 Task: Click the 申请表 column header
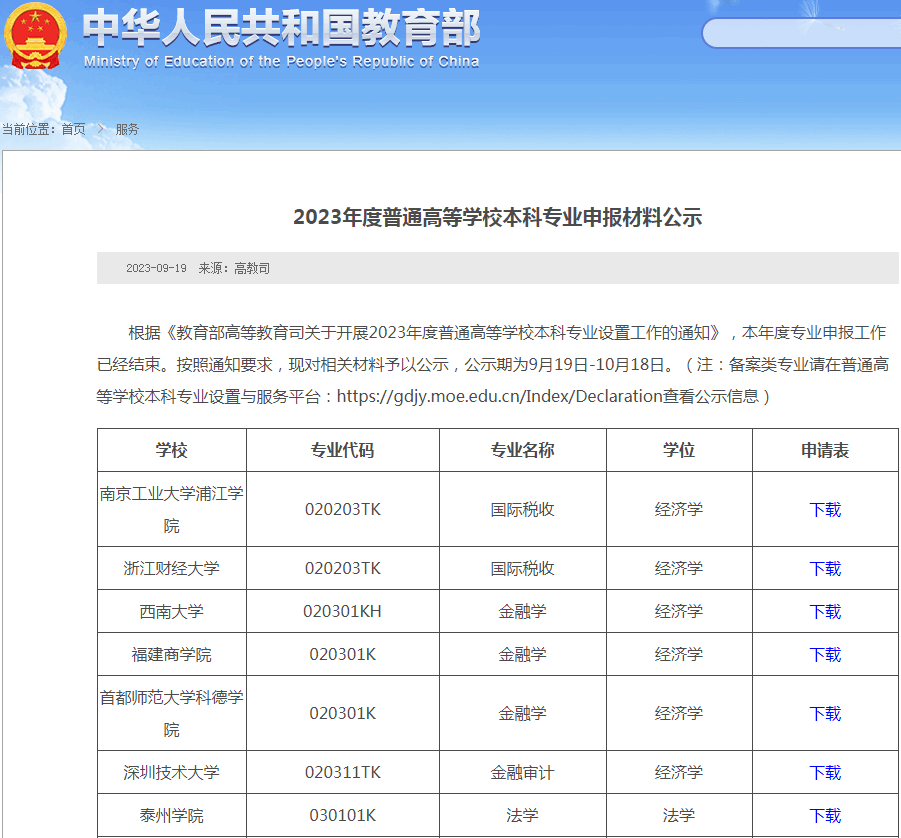pos(824,450)
